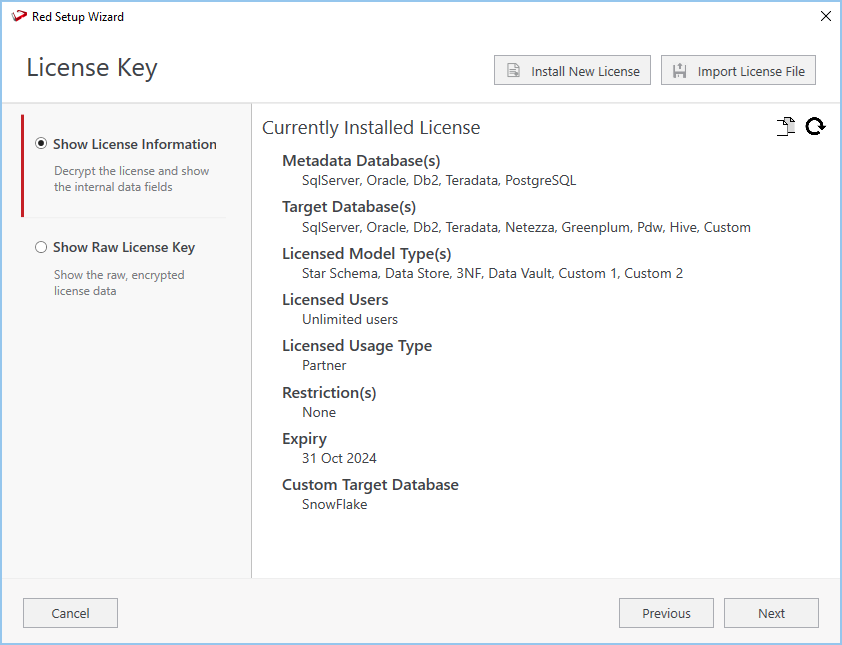Image resolution: width=842 pixels, height=645 pixels.
Task: Cancel the setup wizard
Action: pos(70,613)
